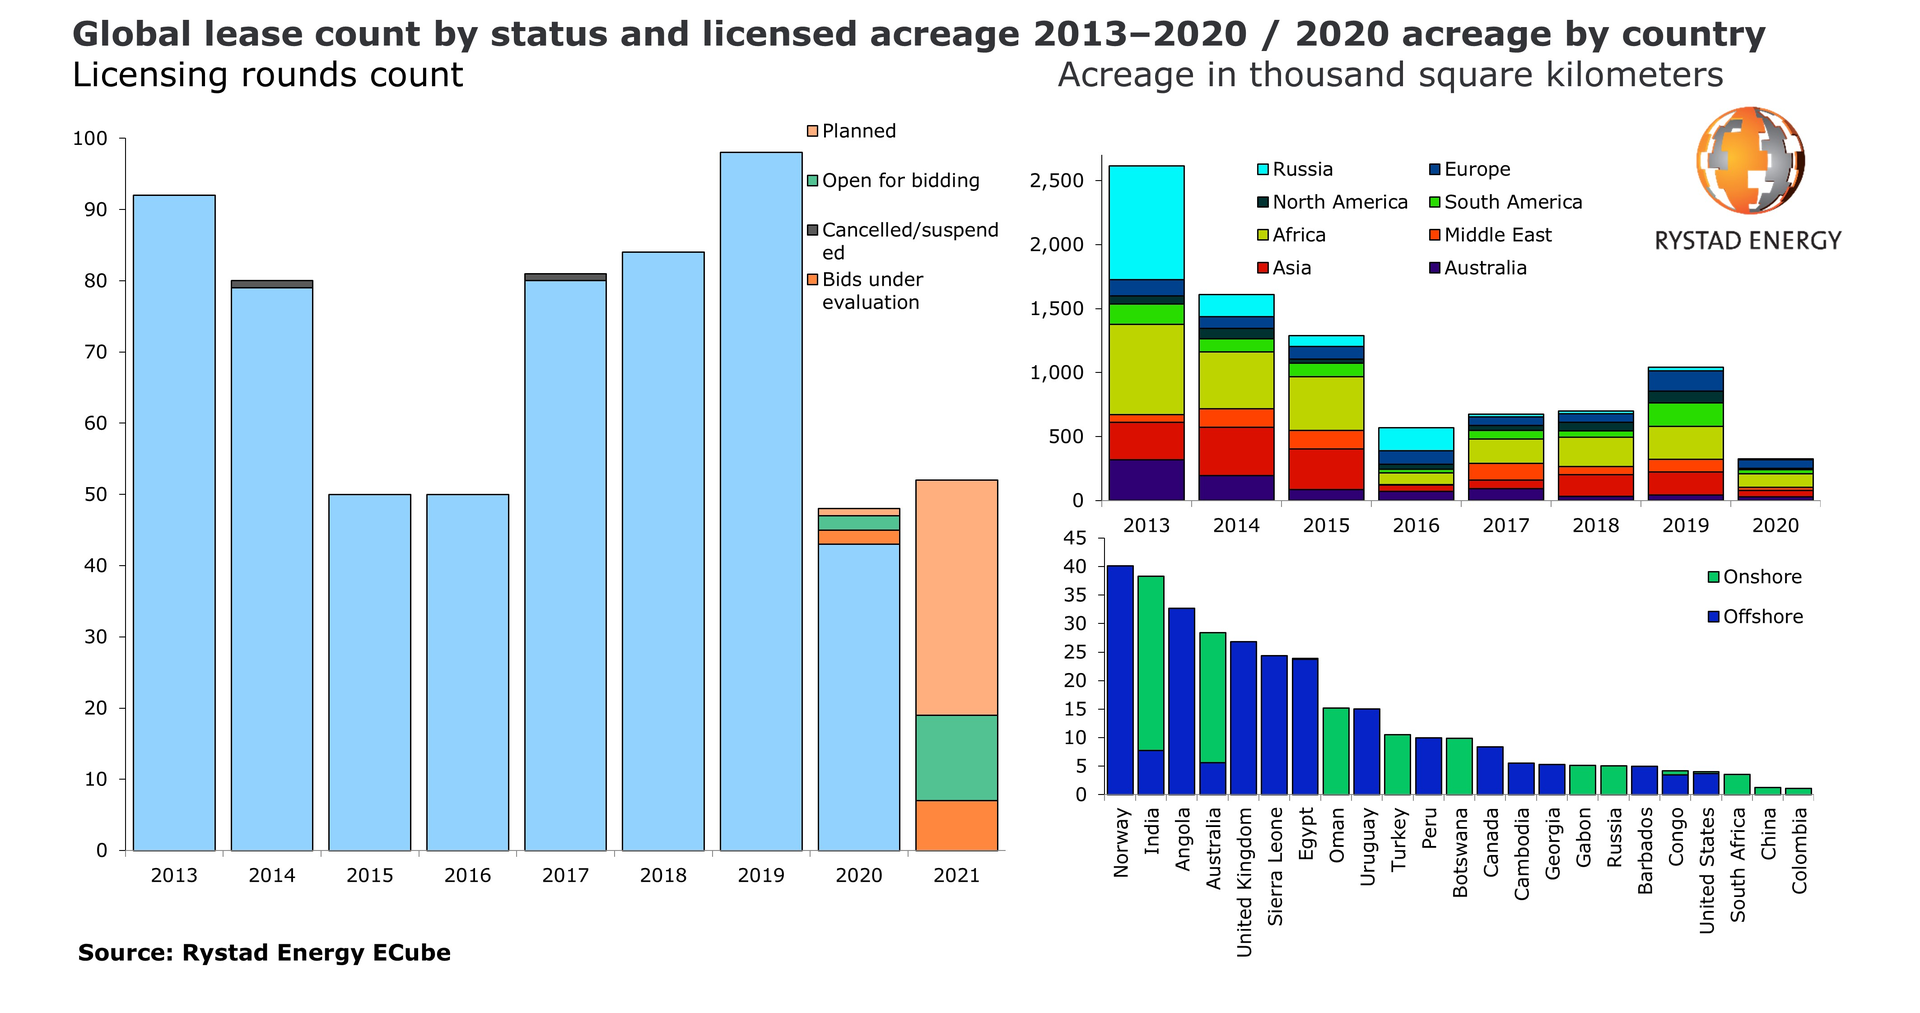Click the Source: Rystad Energy ECube text

[x=264, y=953]
